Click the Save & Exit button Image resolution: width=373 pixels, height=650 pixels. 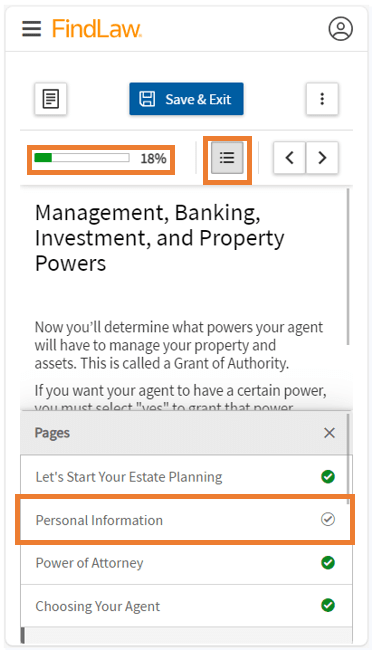(186, 99)
